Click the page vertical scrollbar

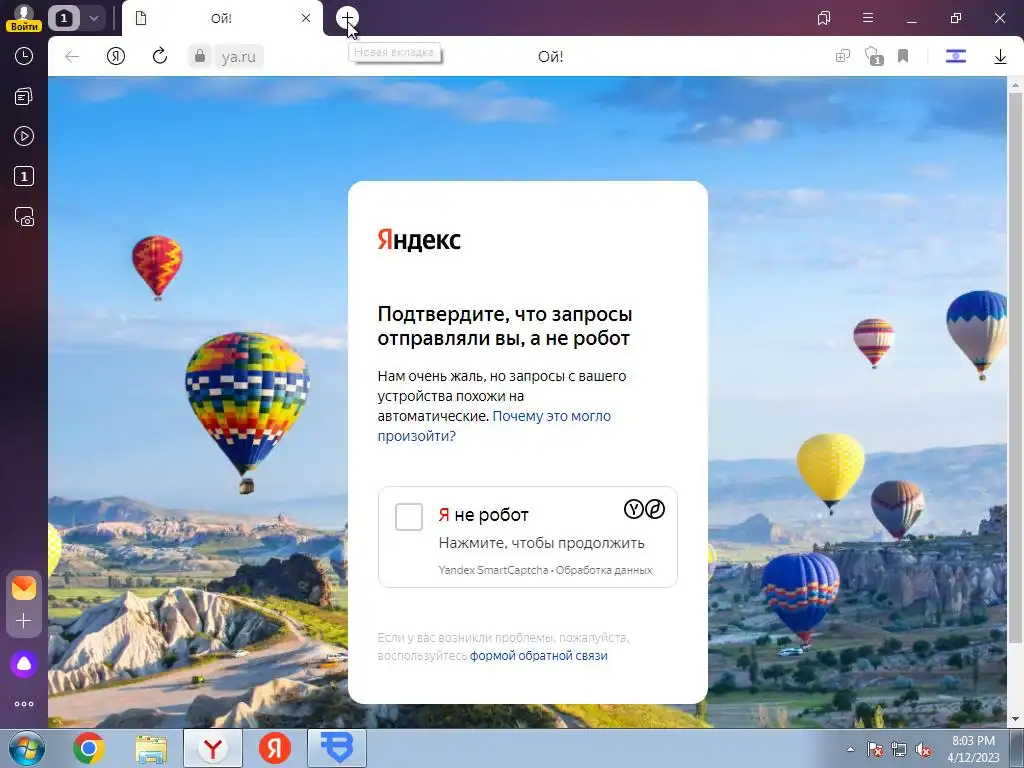pos(1015,366)
